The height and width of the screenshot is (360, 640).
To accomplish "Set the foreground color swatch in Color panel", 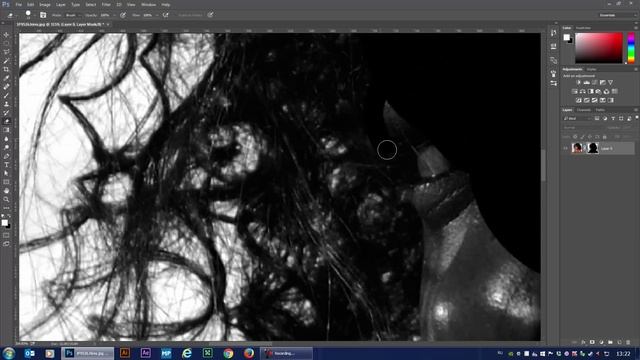I will 567,38.
